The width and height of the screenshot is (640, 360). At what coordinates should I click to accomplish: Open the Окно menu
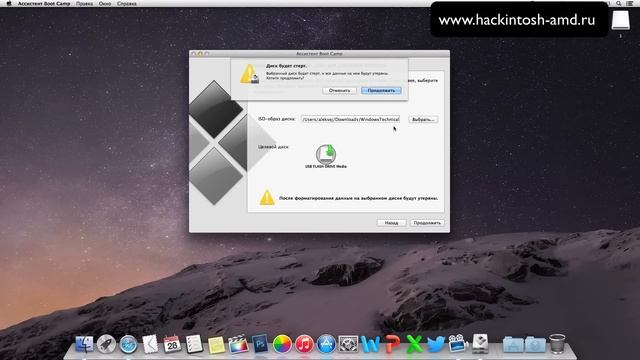105,3
